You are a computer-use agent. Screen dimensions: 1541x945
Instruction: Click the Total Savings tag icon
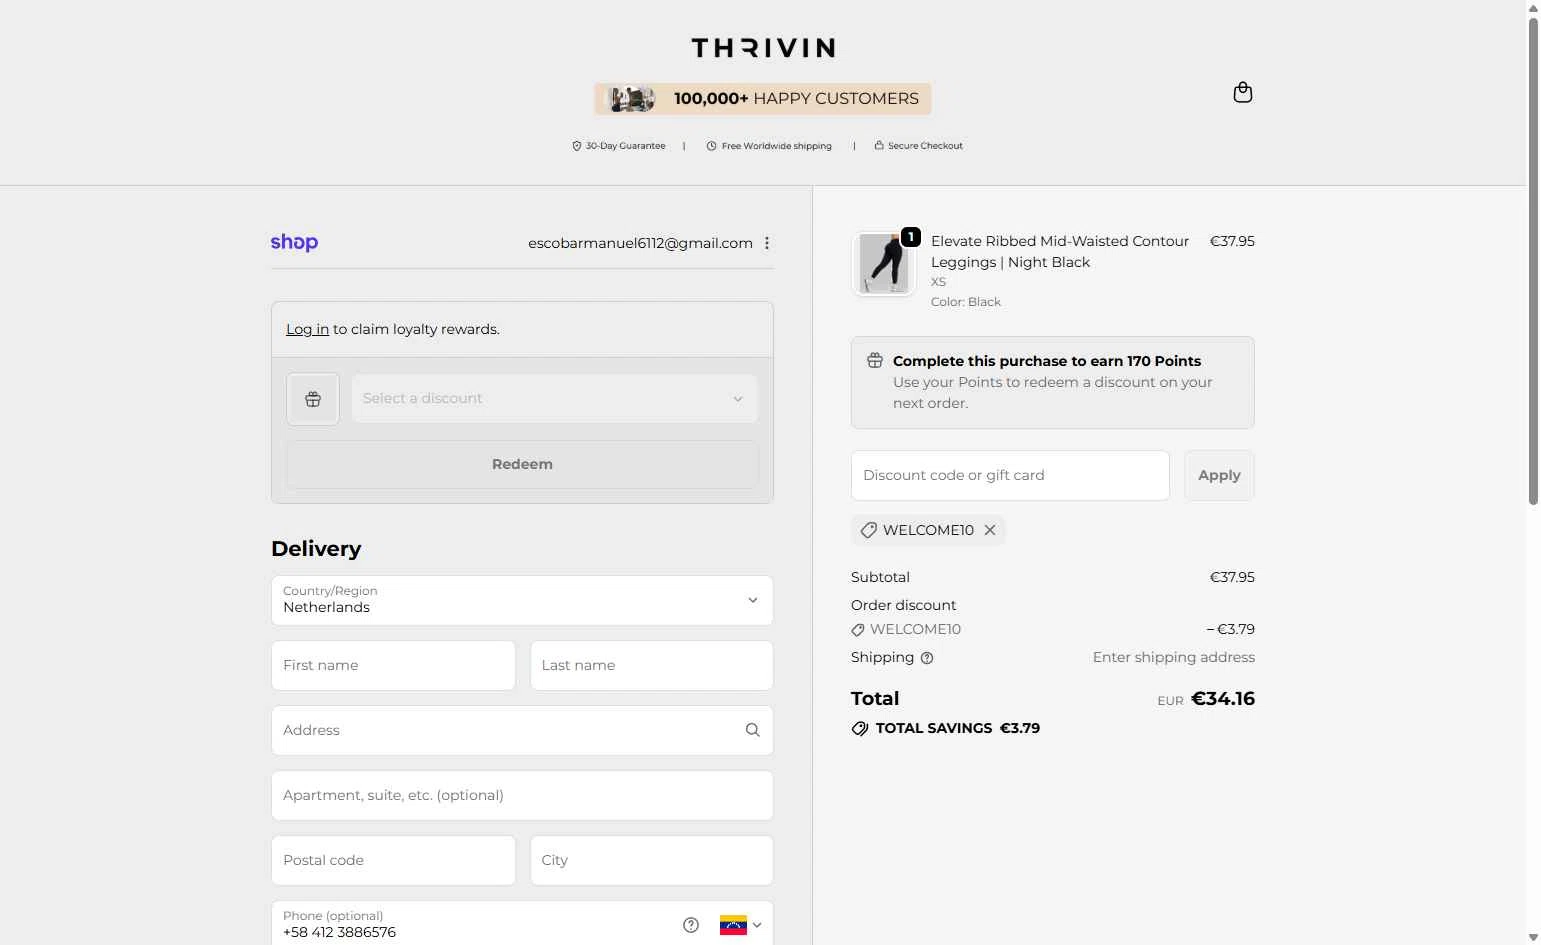[860, 729]
